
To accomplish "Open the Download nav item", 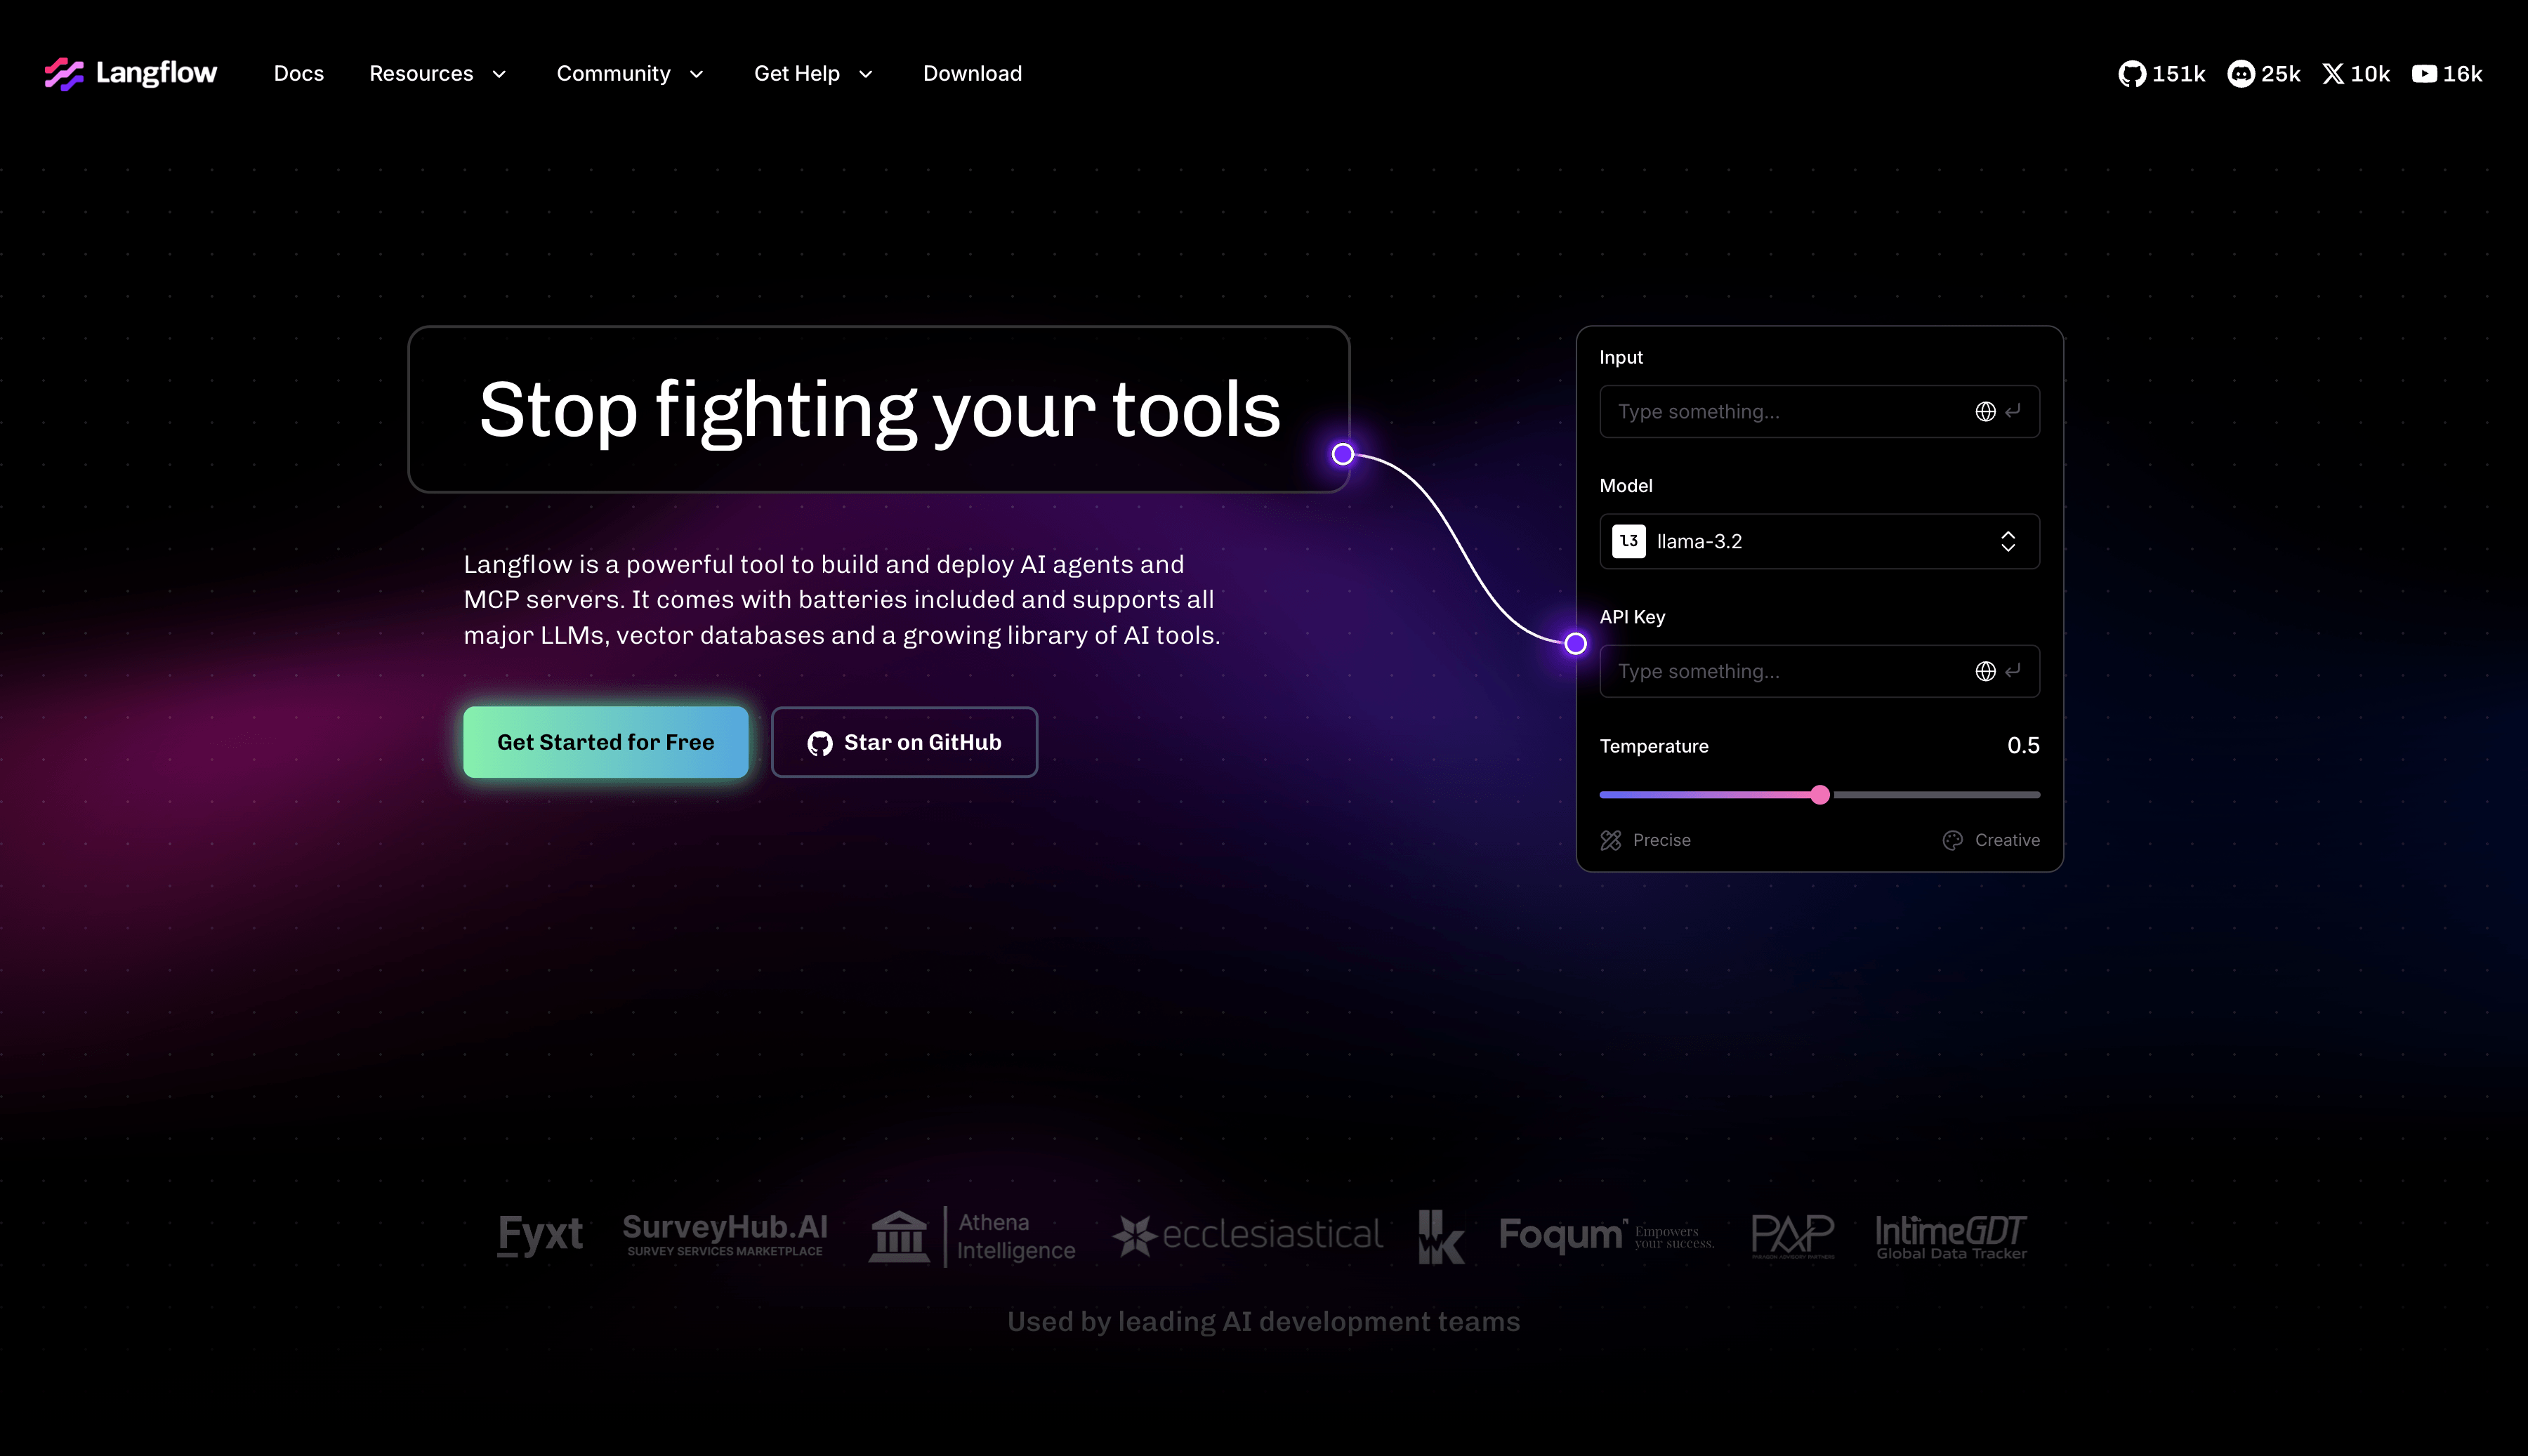I will (x=972, y=73).
